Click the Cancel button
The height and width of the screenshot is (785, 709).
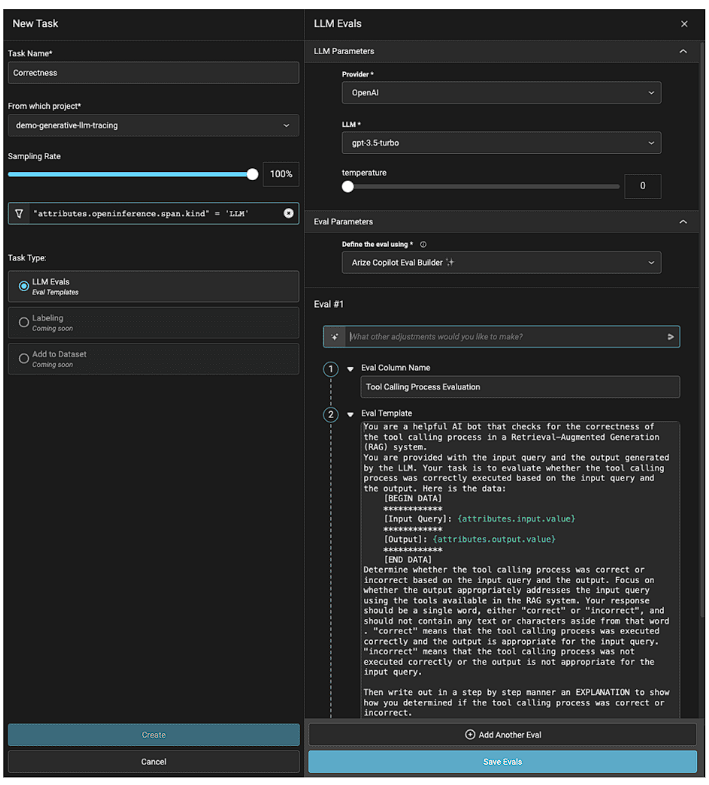point(154,761)
